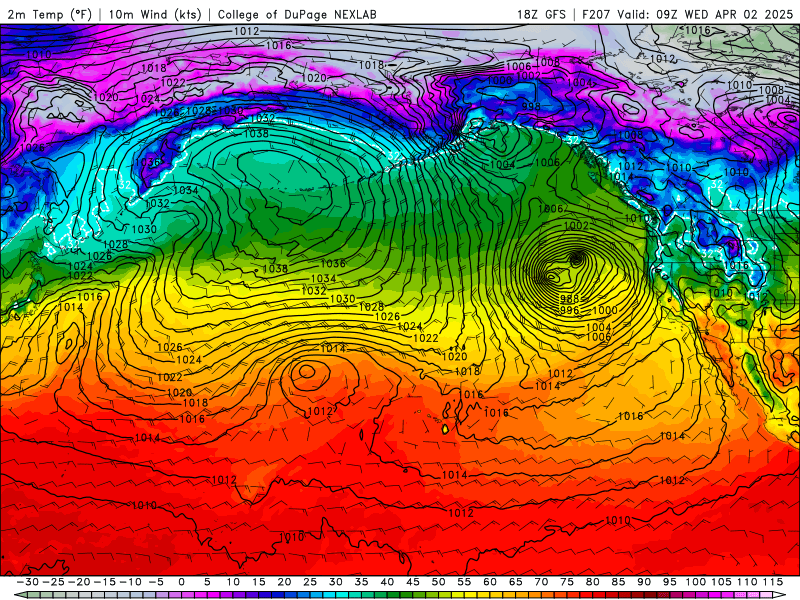The height and width of the screenshot is (600, 800).
Task: Click the colorbar label '110'
Action: (x=747, y=582)
